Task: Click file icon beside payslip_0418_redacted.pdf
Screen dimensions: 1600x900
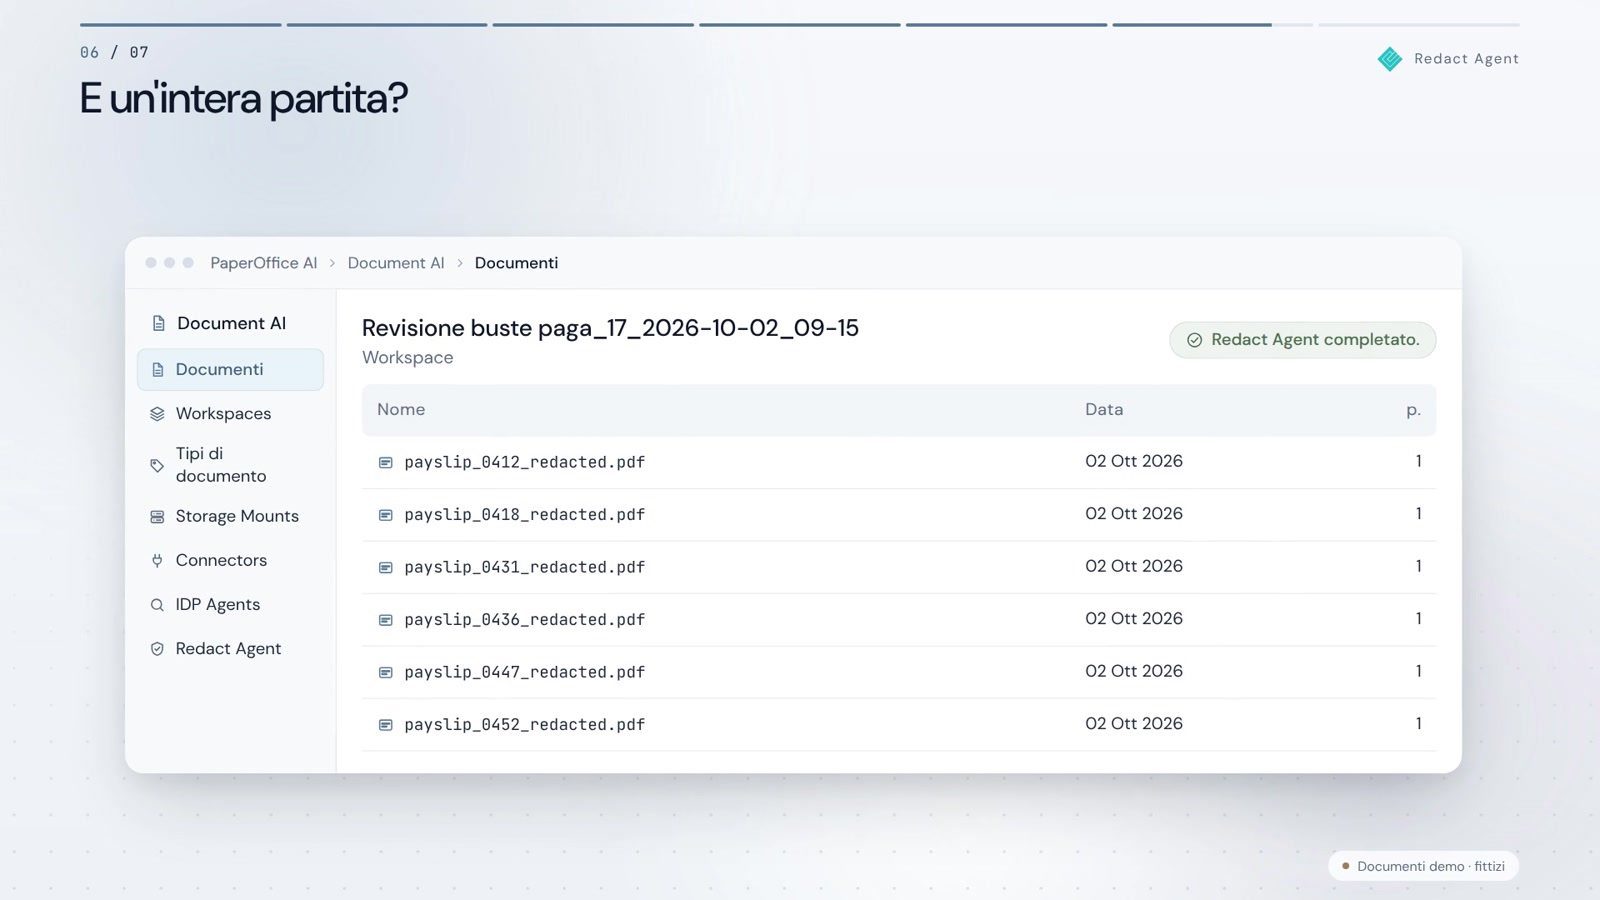Action: point(385,515)
